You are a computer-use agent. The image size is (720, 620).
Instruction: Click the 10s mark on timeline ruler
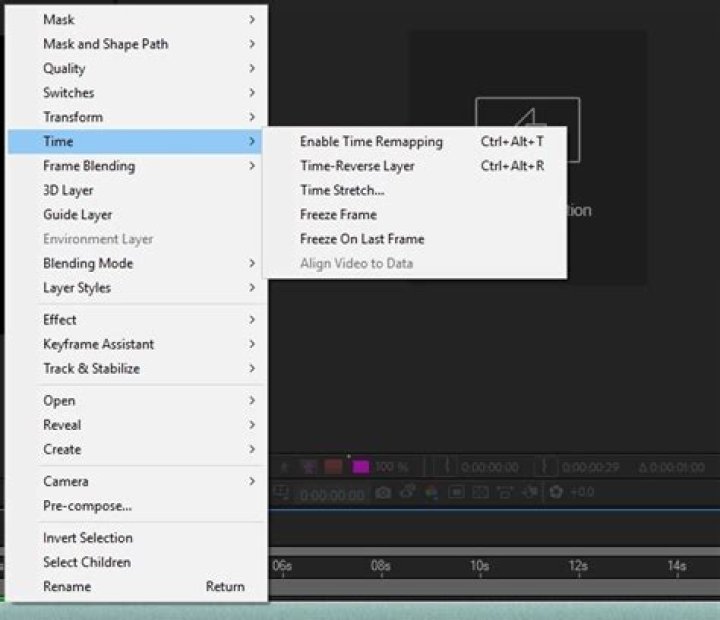(x=479, y=566)
